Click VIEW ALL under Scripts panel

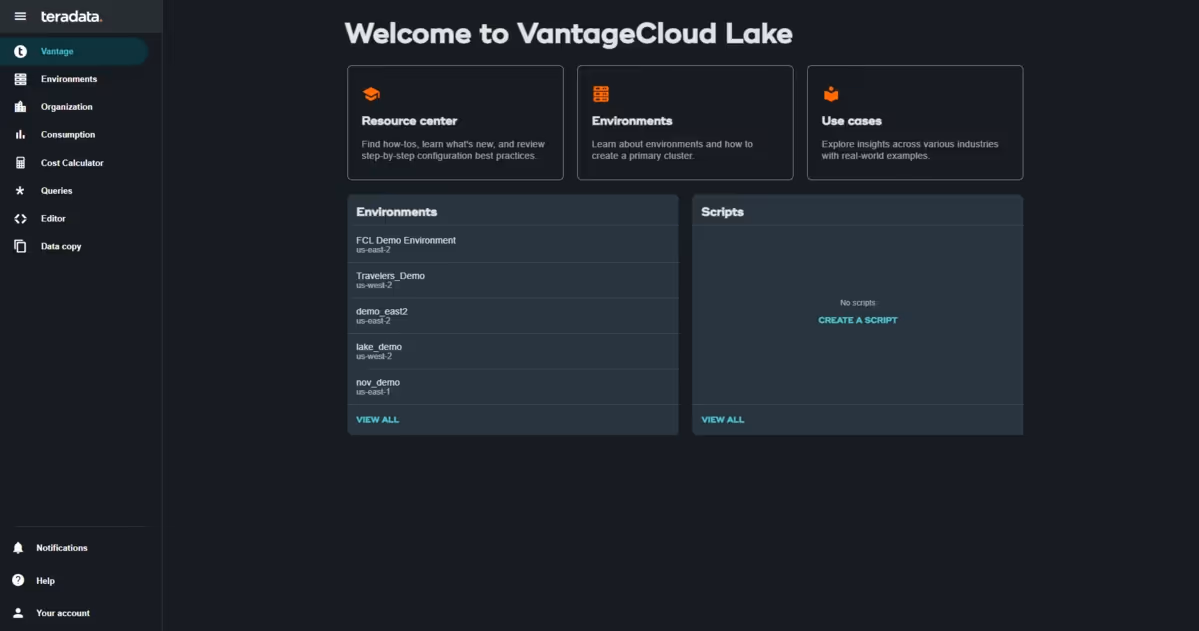pos(723,420)
